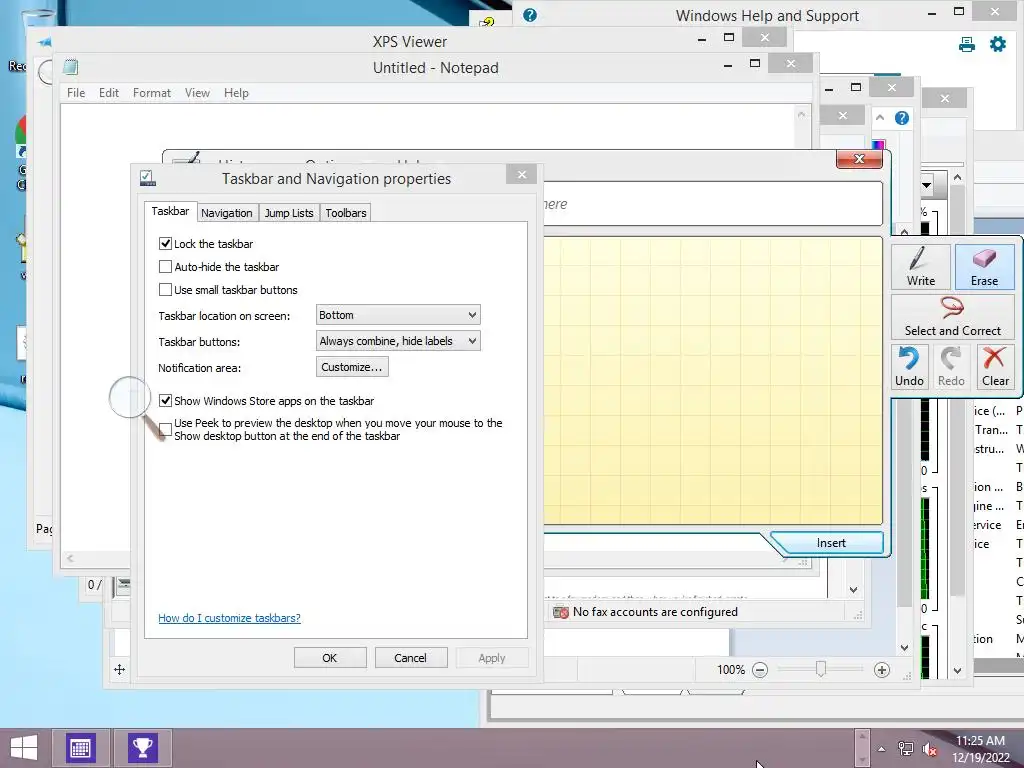Click the yellow math writing grid area
The height and width of the screenshot is (768, 1024).
pos(712,380)
